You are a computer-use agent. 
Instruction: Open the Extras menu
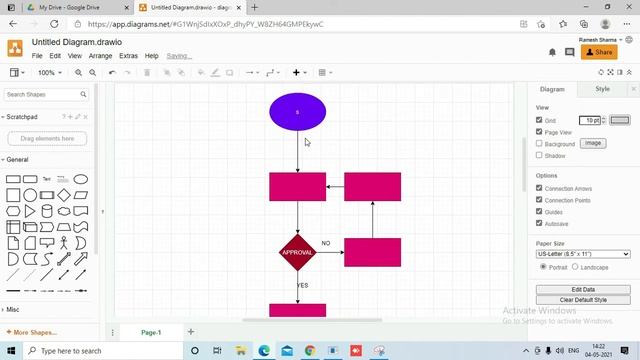coord(128,56)
